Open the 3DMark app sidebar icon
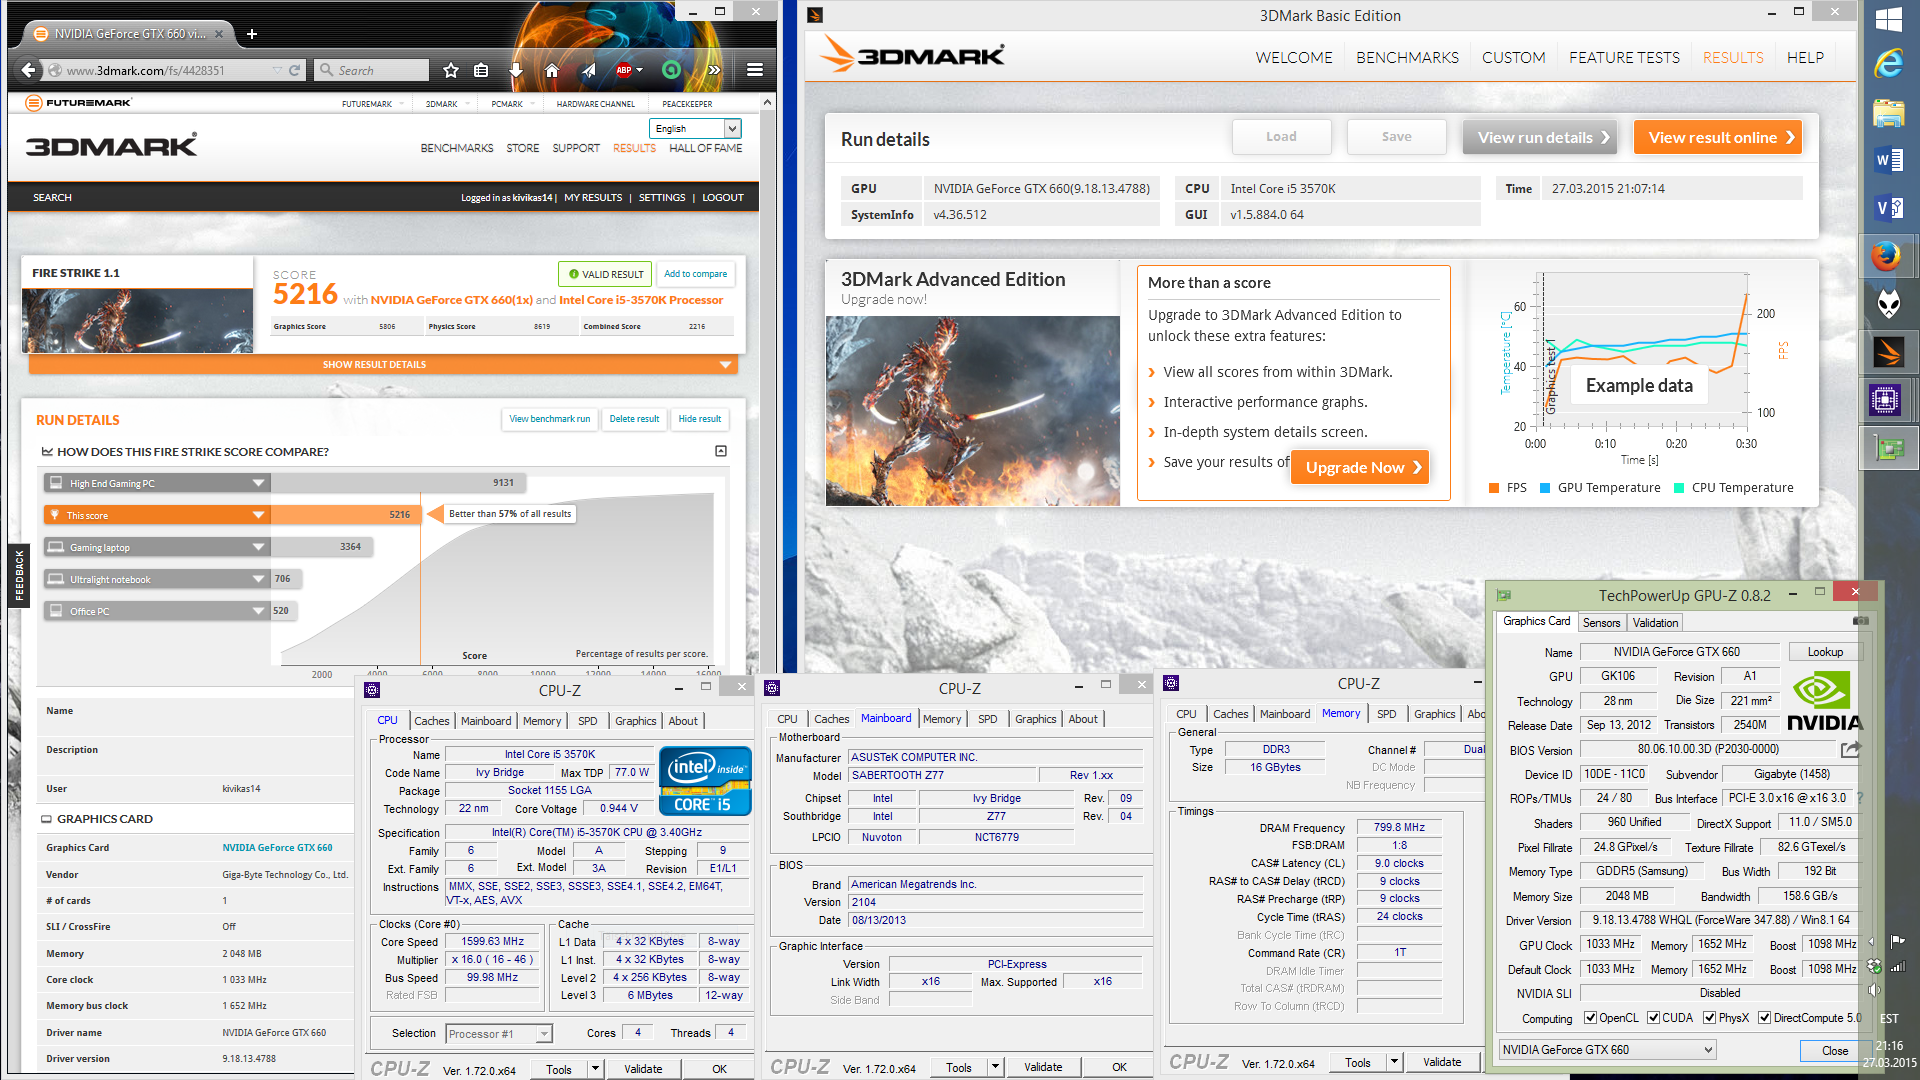The image size is (1920, 1080). tap(1888, 352)
